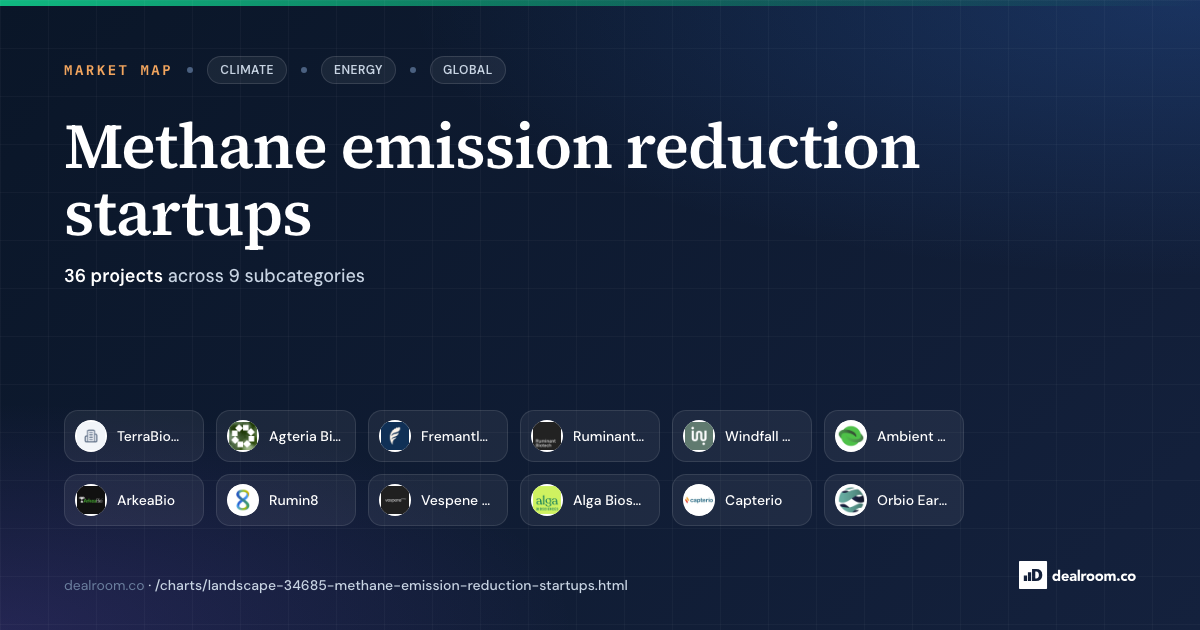Open the Ruminant… card name
This screenshot has width=1200, height=630.
pos(609,436)
